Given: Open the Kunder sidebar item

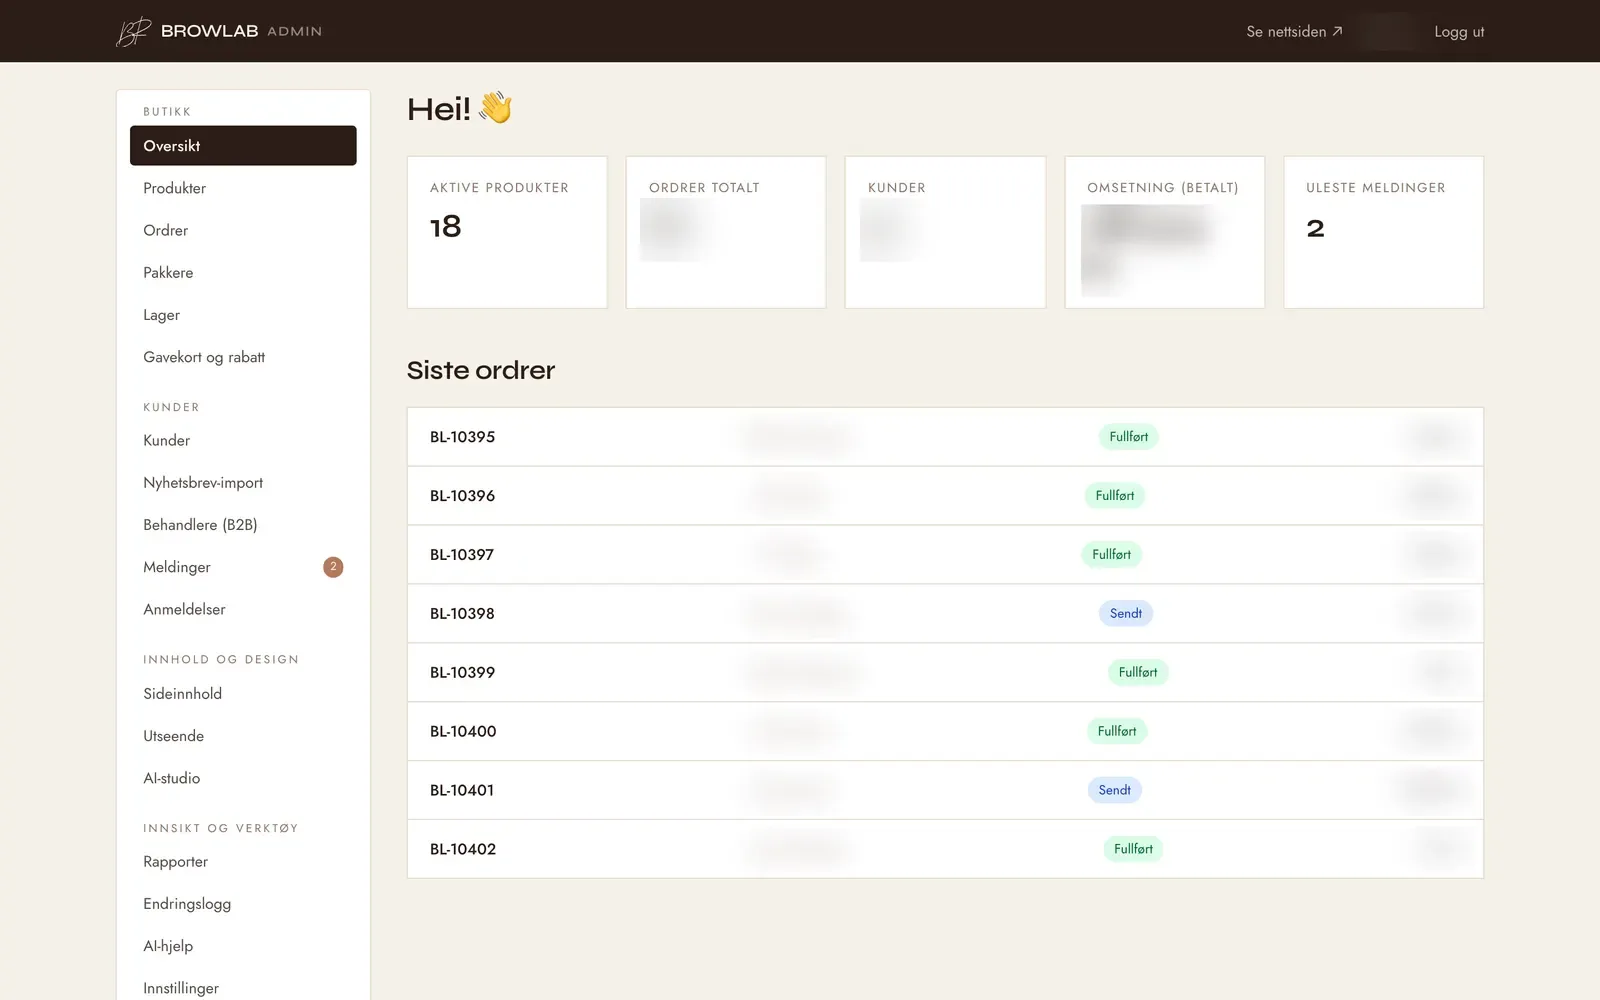Looking at the screenshot, I should (x=243, y=440).
